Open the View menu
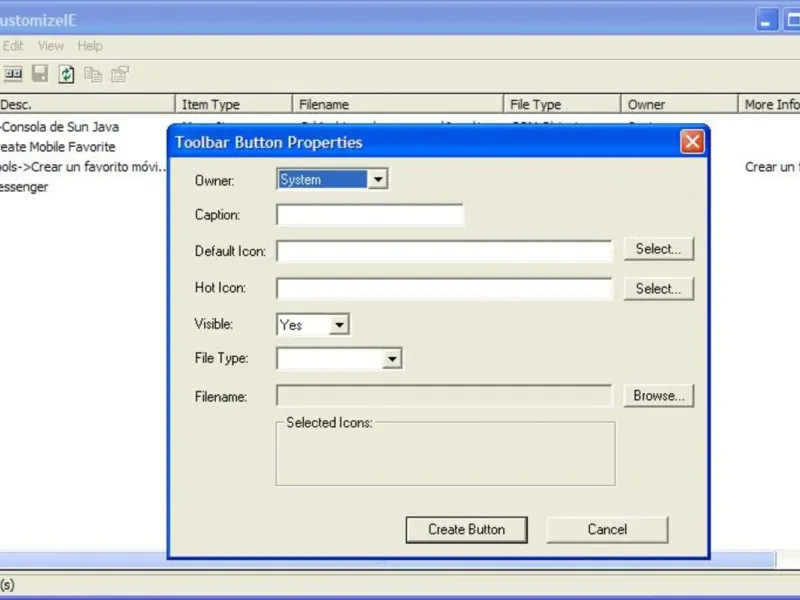Viewport: 800px width, 600px height. (x=51, y=46)
